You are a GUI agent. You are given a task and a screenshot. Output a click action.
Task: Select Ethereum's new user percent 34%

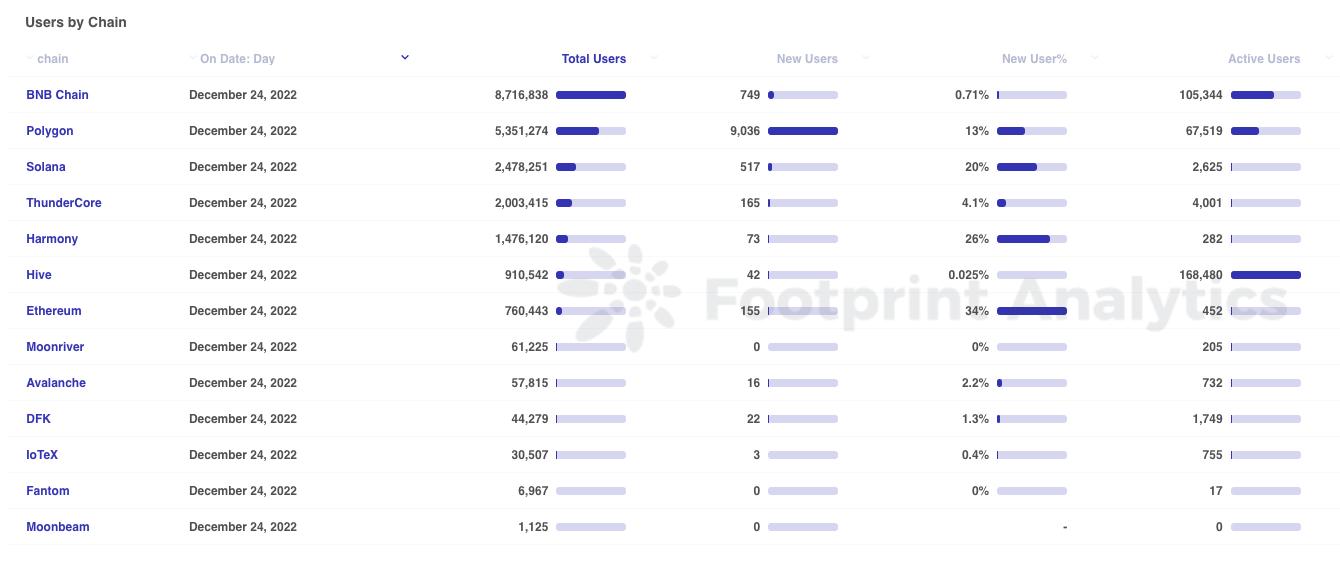pyautogui.click(x=977, y=311)
